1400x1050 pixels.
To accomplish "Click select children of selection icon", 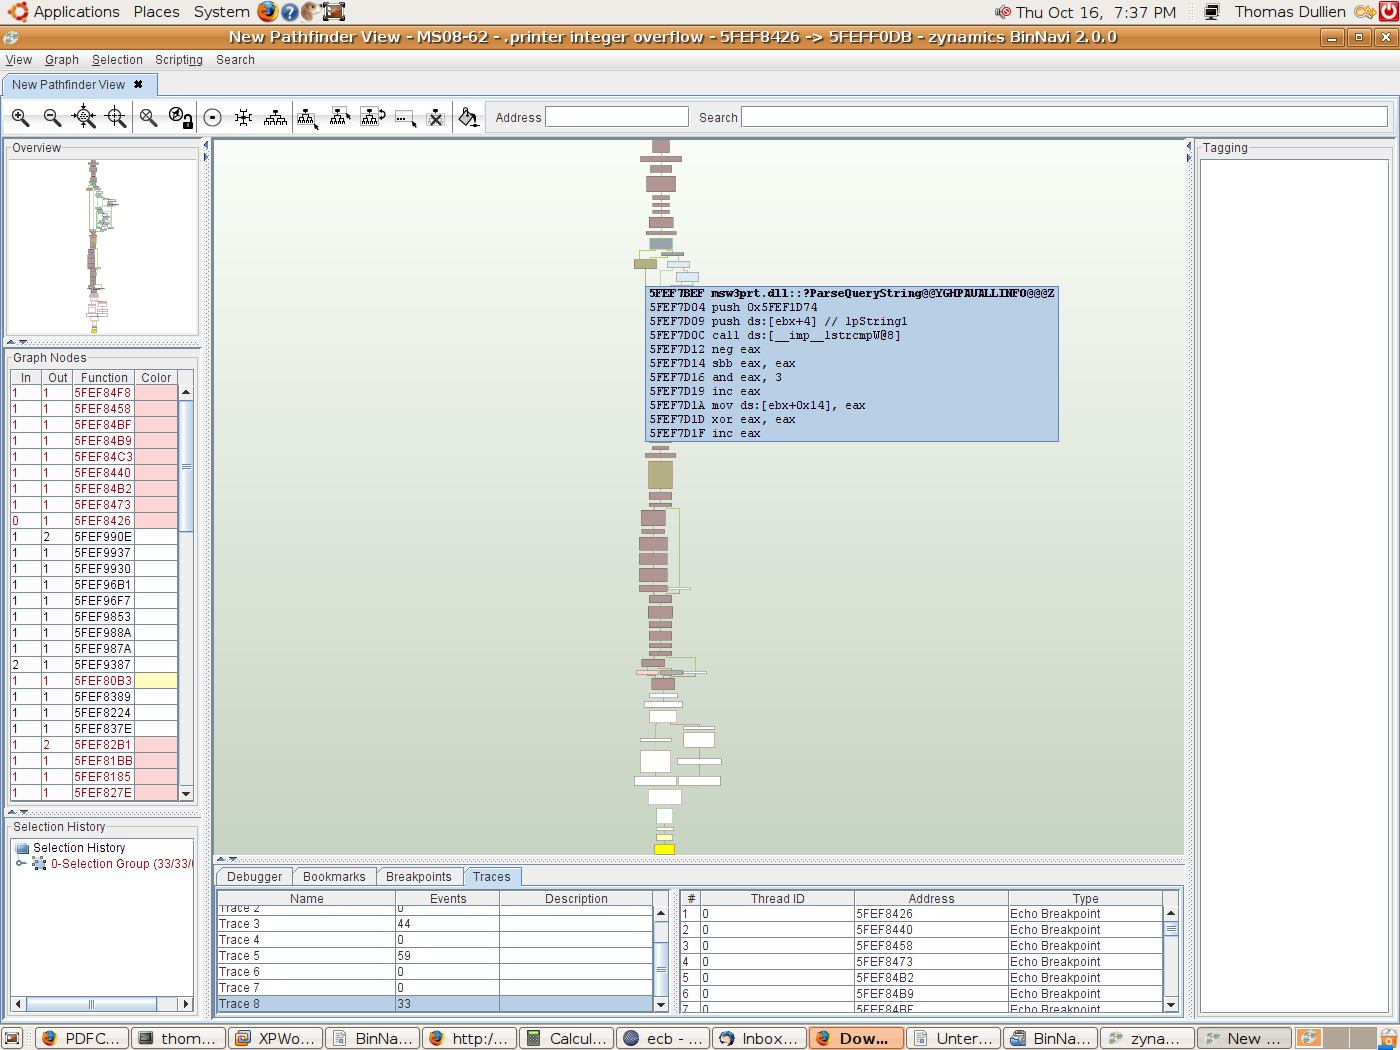I will [x=307, y=117].
